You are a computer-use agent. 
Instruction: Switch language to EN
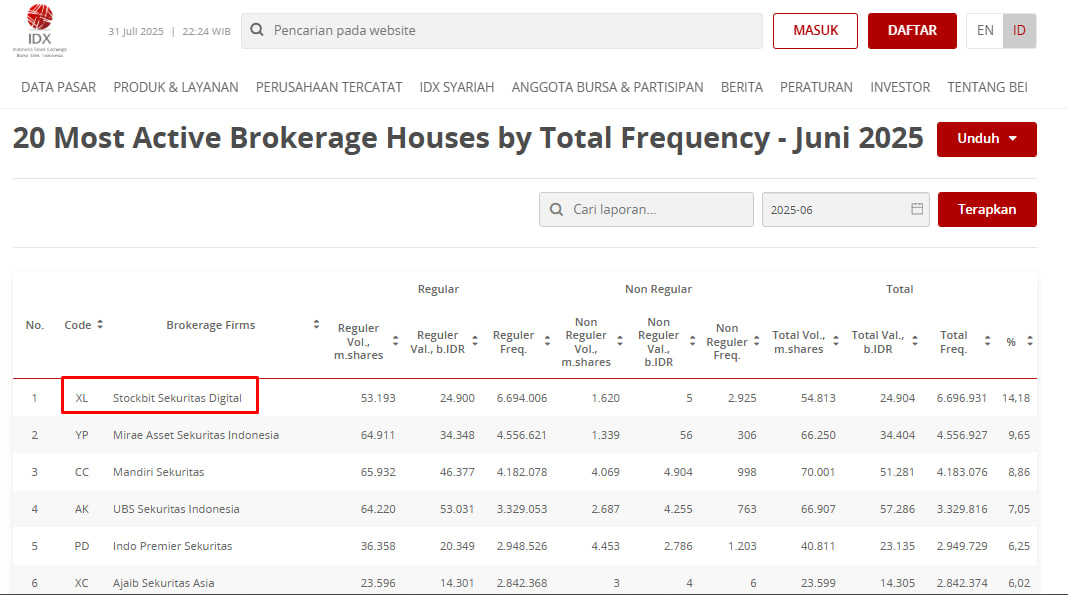(x=985, y=31)
